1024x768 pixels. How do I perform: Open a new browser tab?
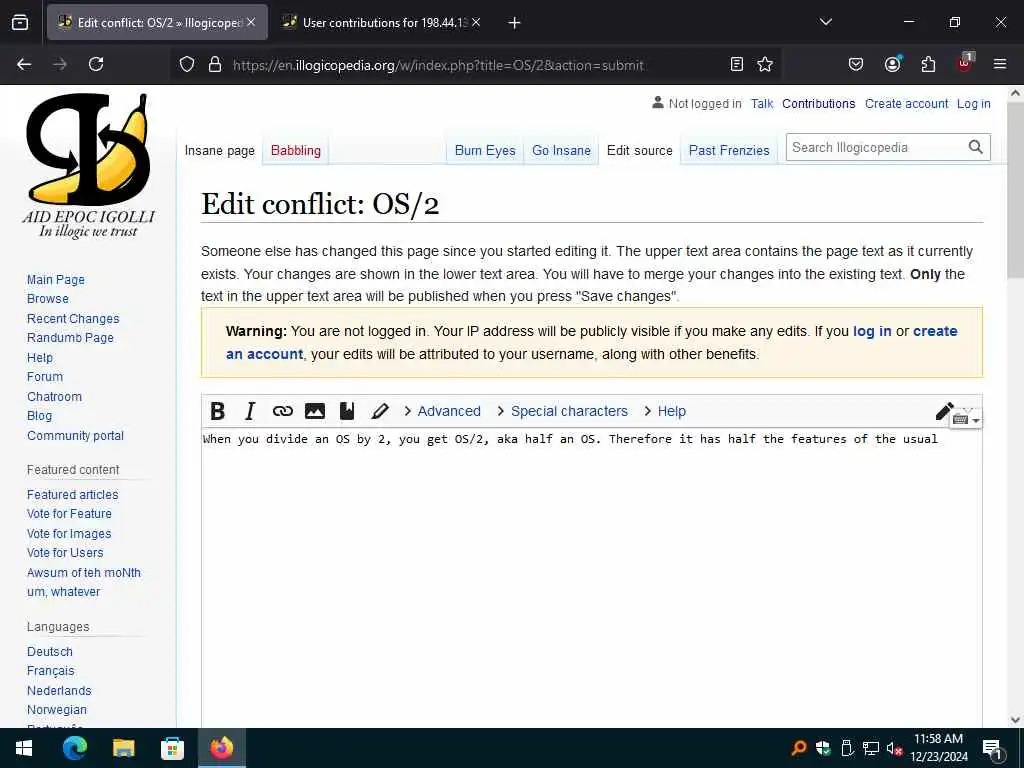pyautogui.click(x=514, y=23)
